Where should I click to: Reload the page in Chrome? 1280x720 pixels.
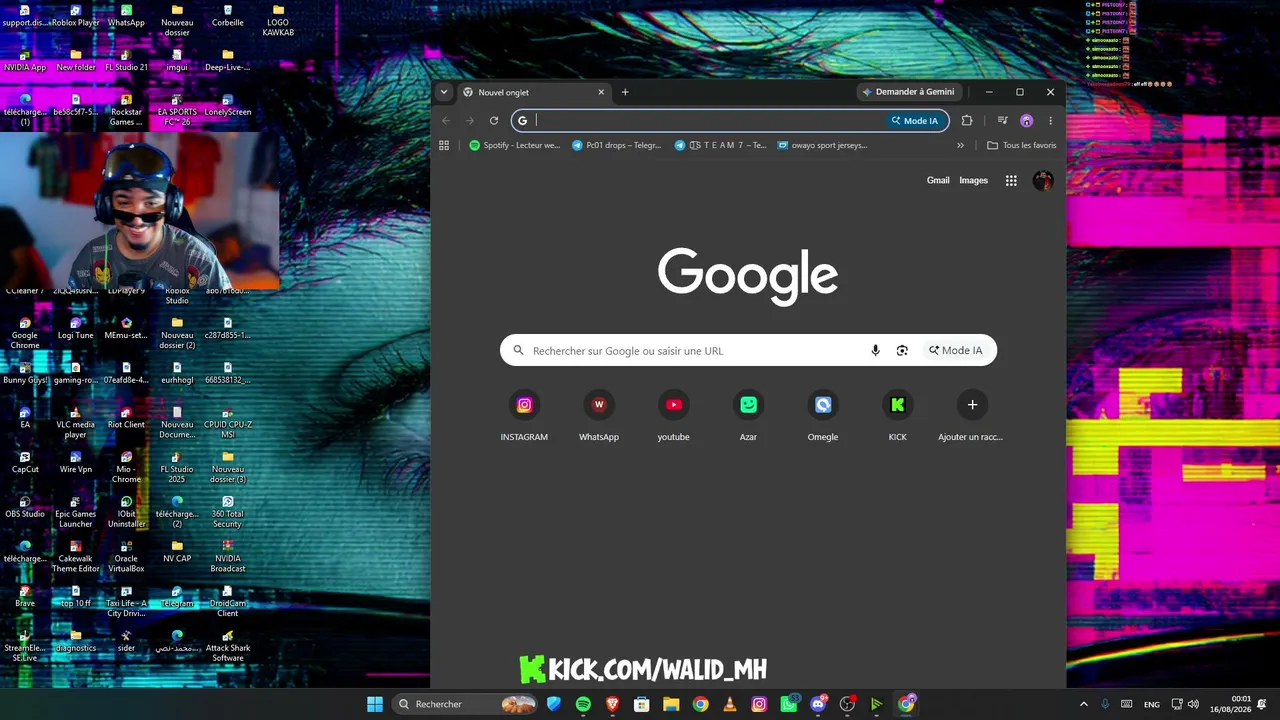[x=494, y=121]
